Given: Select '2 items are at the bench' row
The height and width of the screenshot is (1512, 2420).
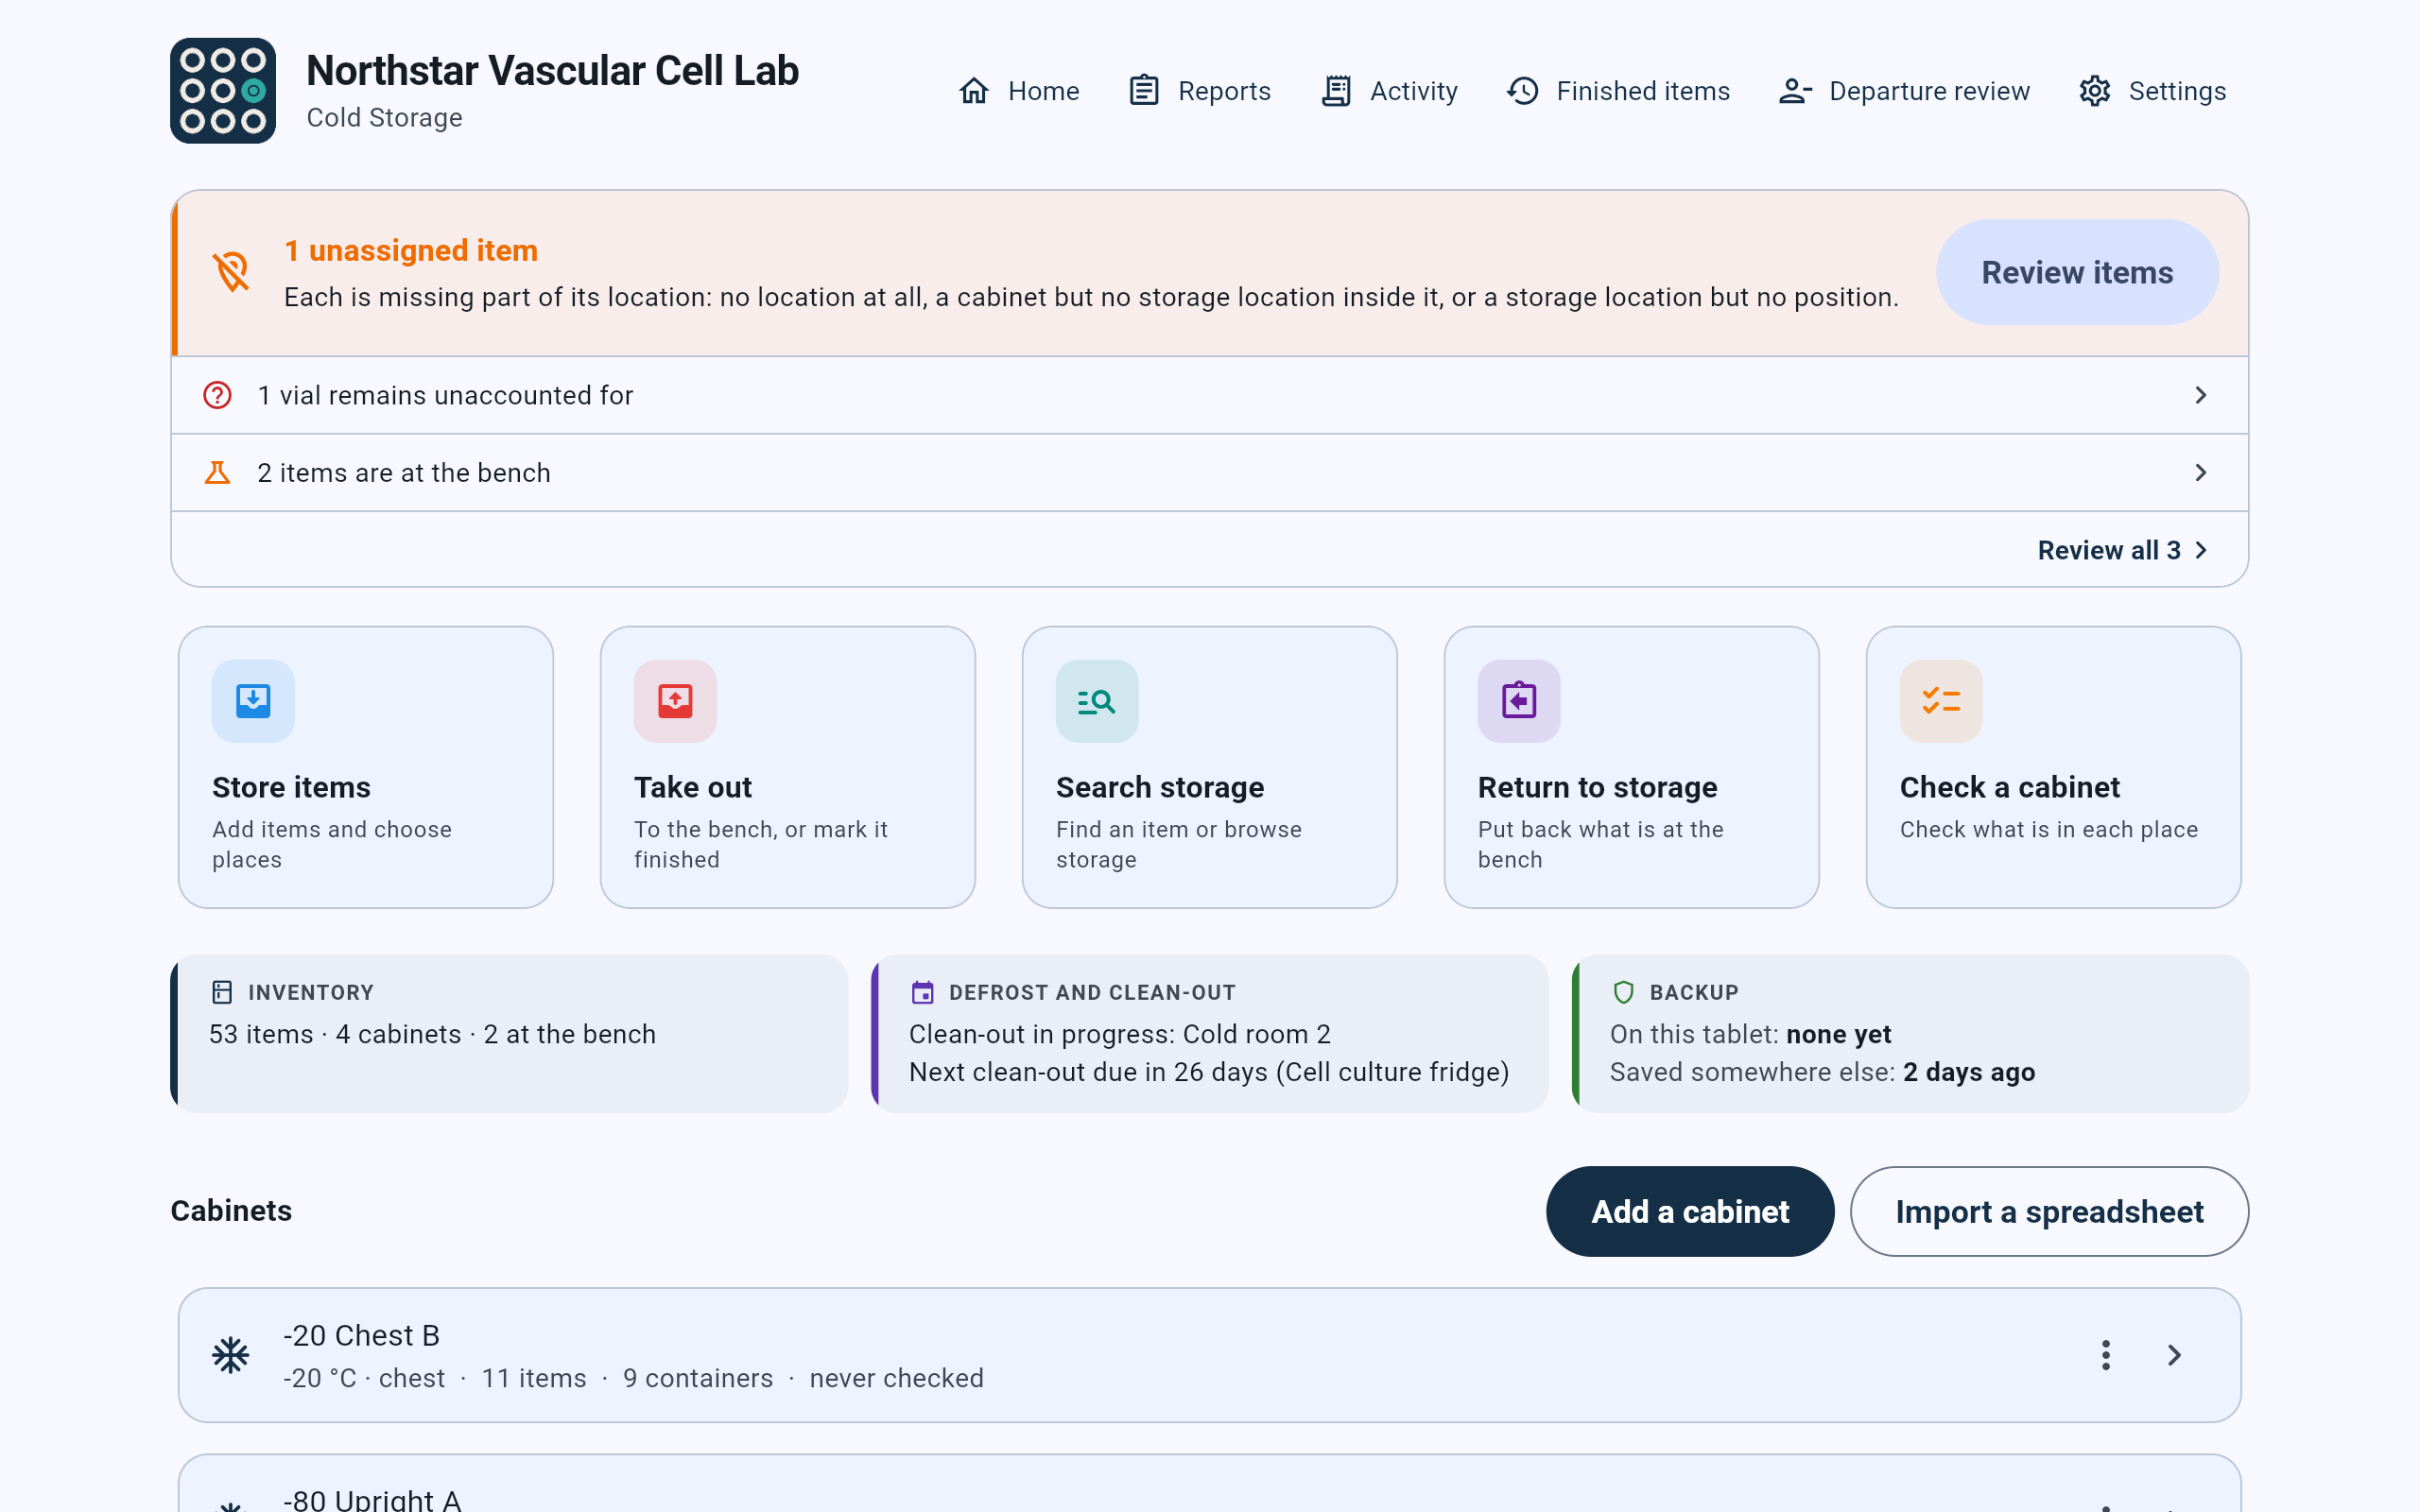Looking at the screenshot, I should 1210,472.
